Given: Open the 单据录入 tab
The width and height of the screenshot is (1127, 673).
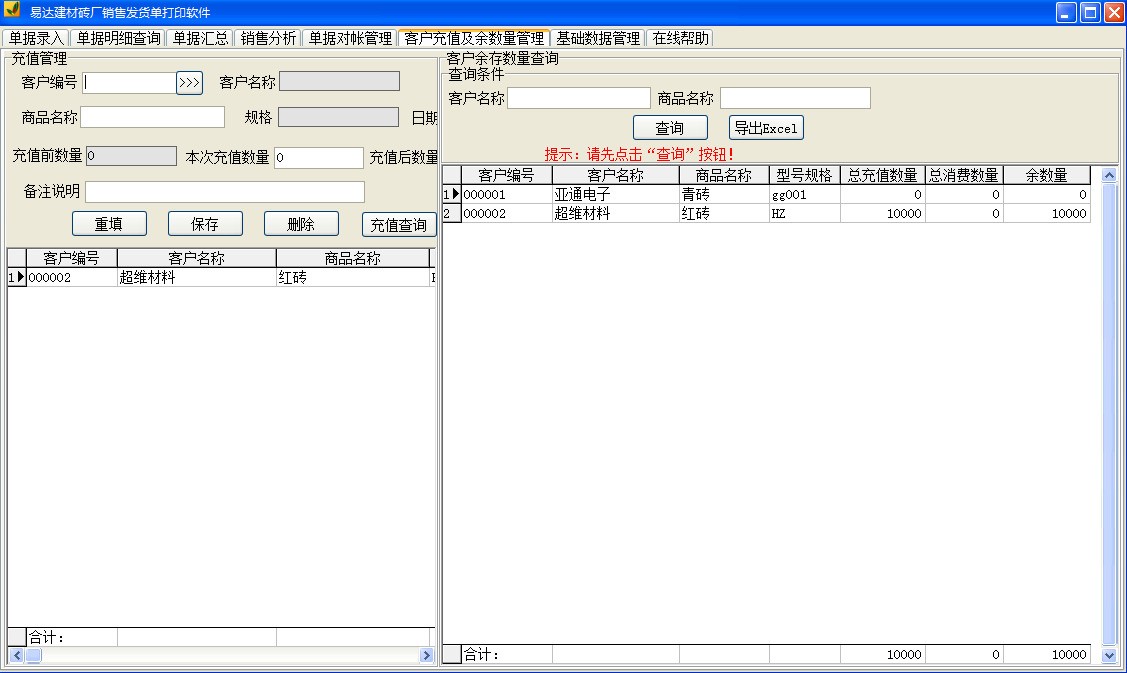Looking at the screenshot, I should [36, 38].
